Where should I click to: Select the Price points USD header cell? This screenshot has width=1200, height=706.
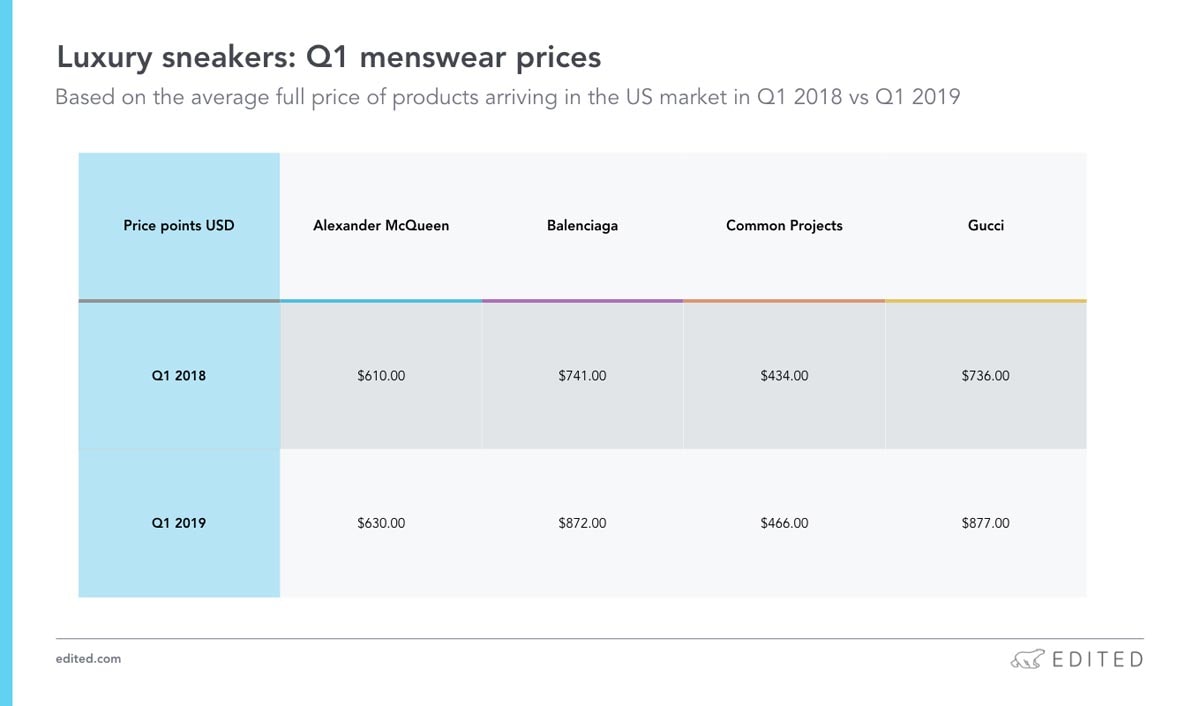coord(179,226)
